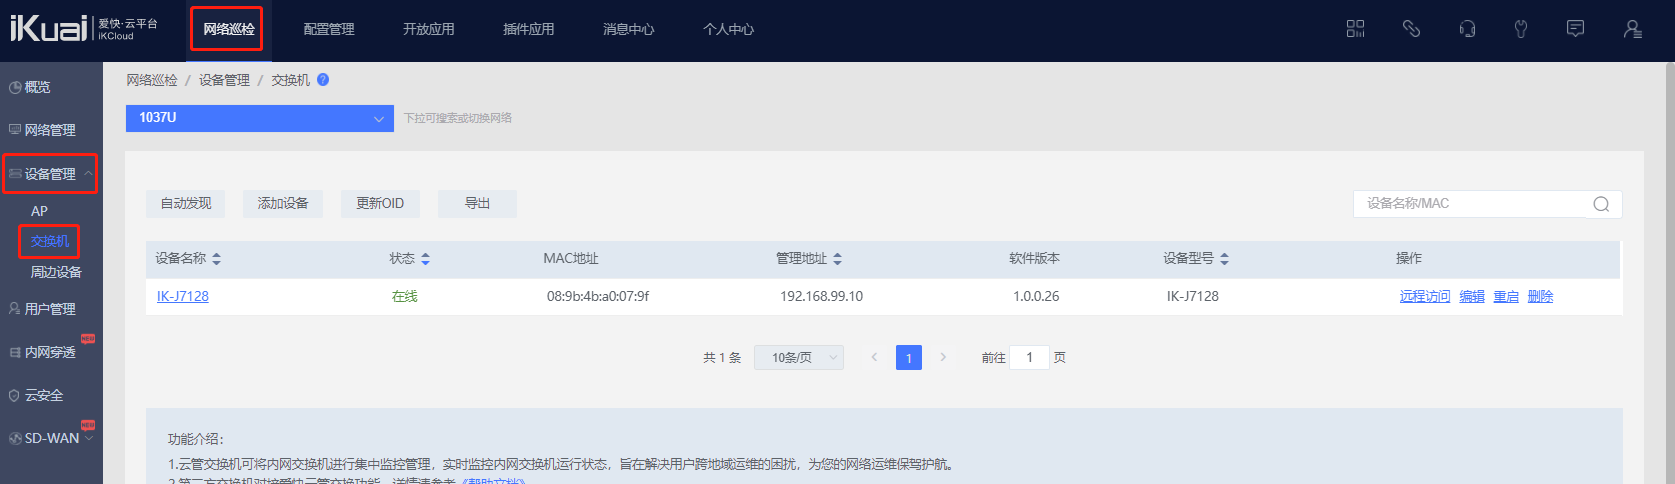
Task: Click 远程访问 for IK-J7128
Action: (1425, 296)
